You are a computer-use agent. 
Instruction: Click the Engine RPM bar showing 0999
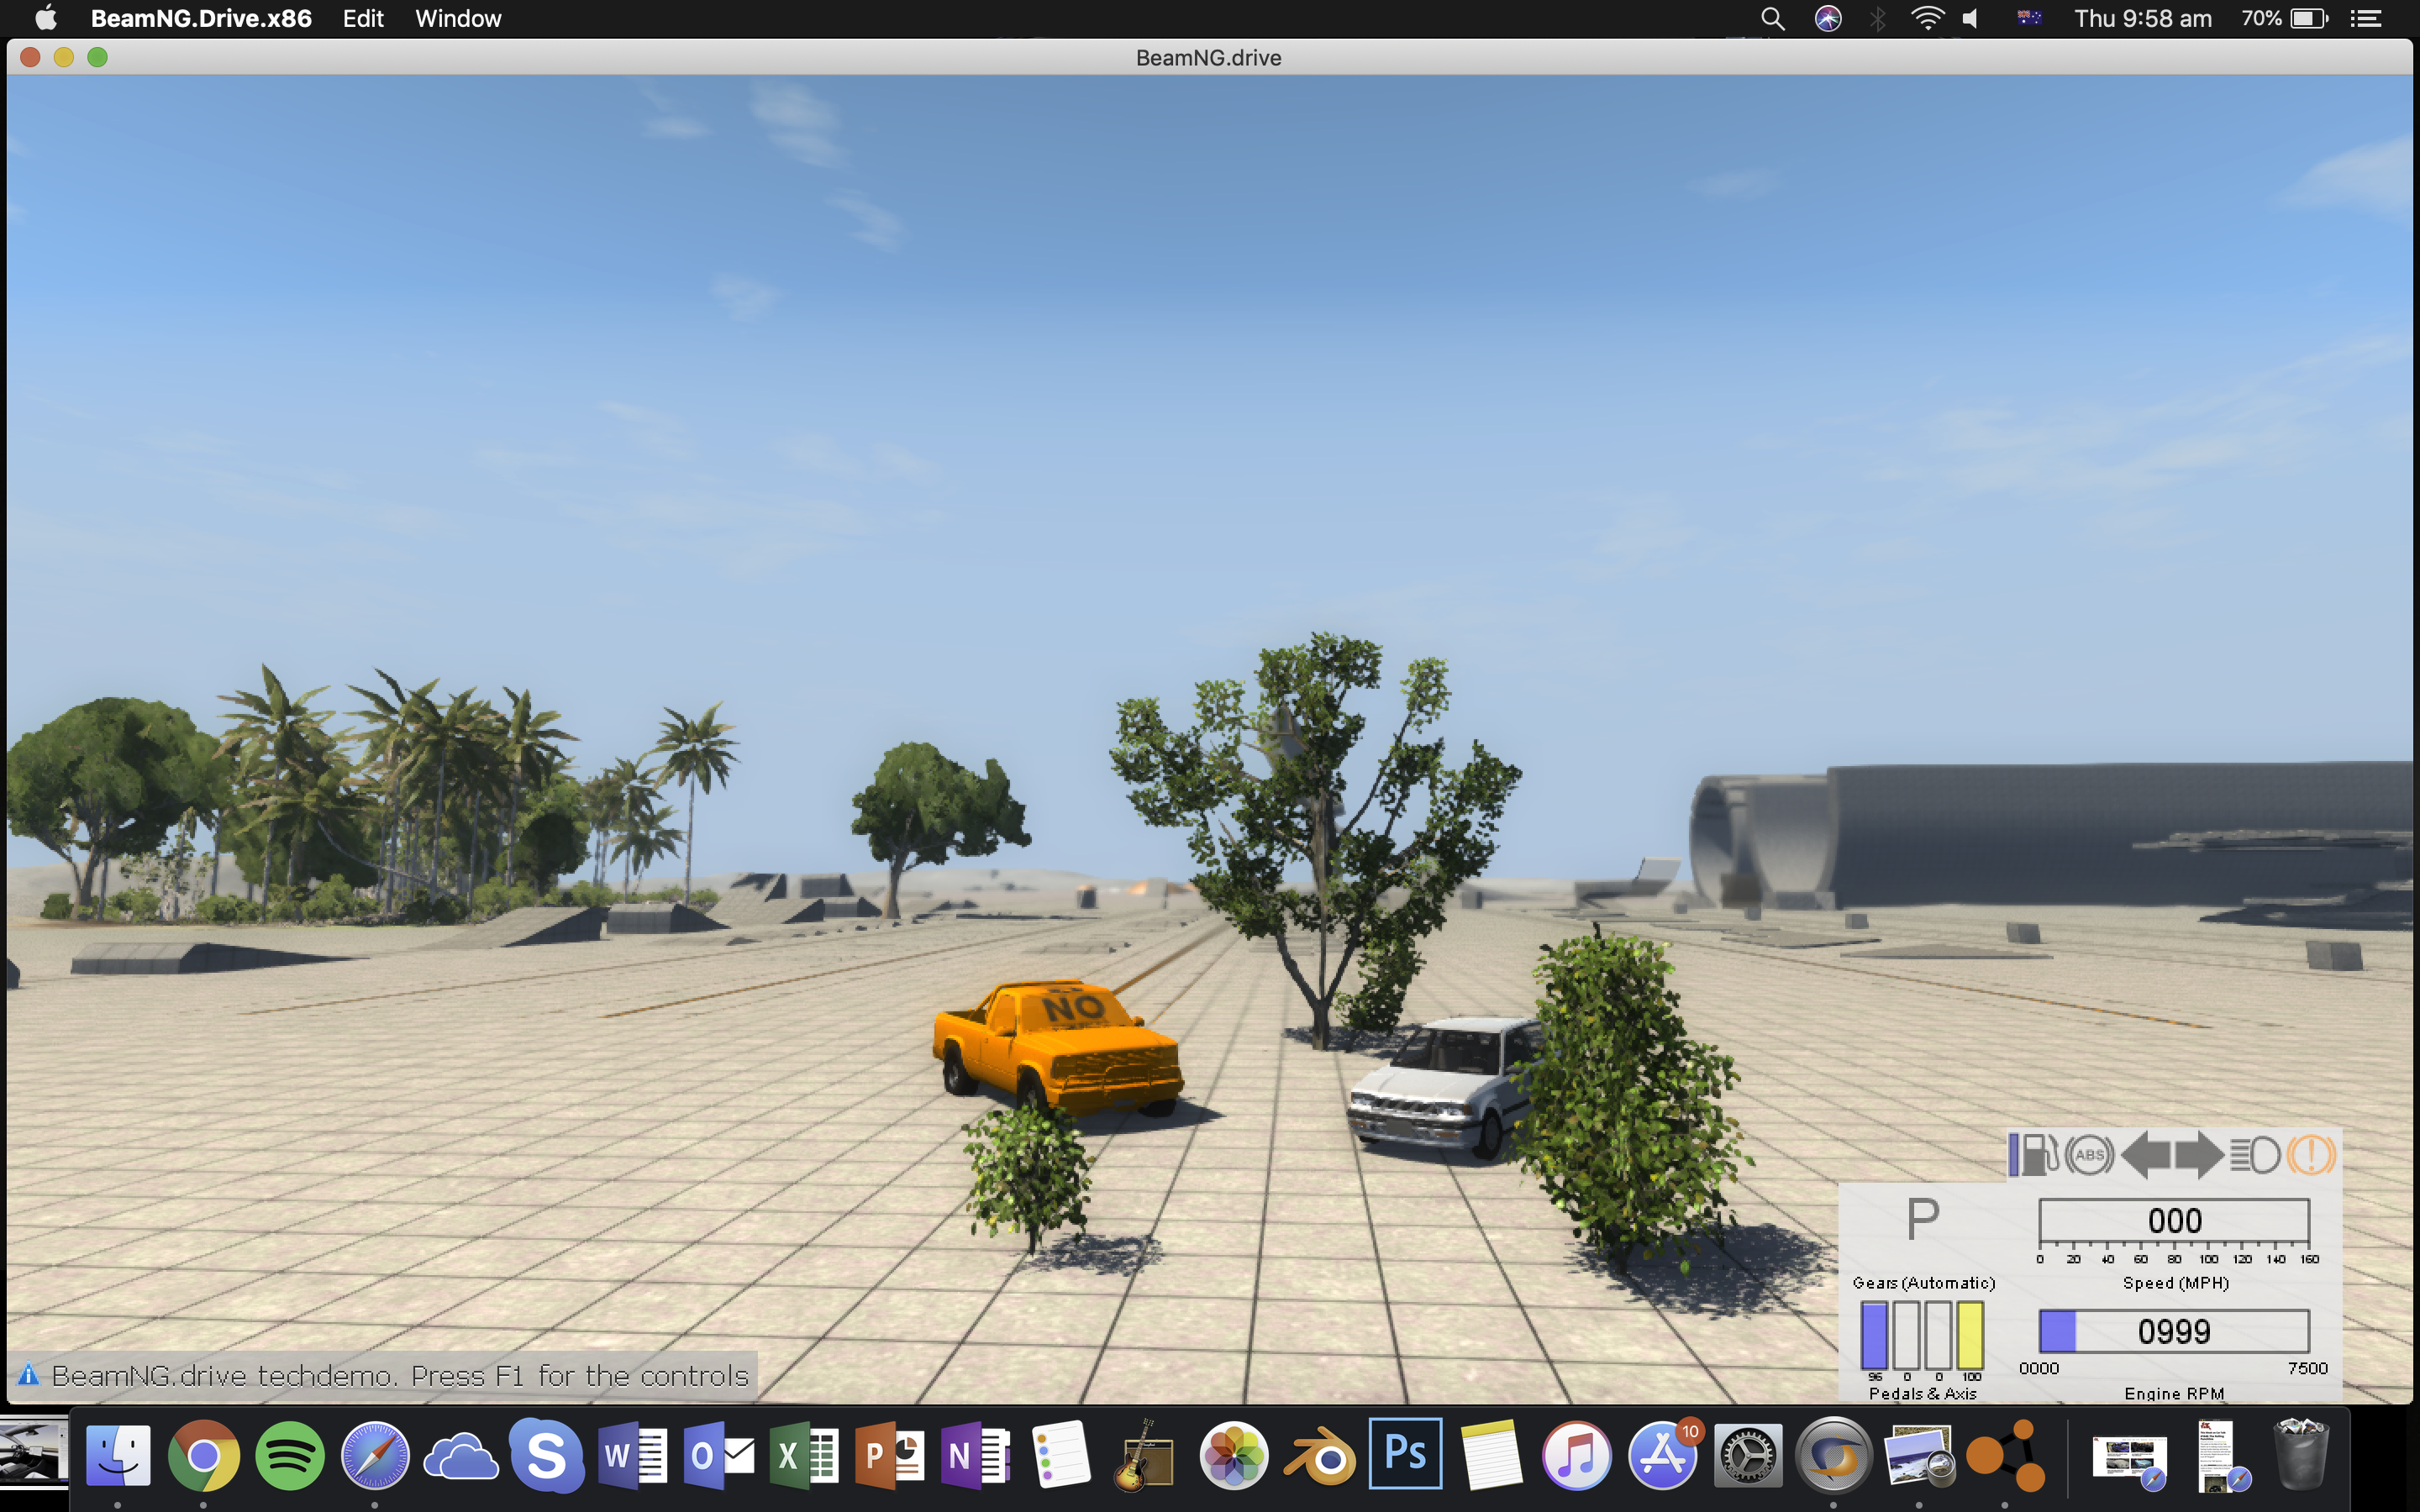coord(2174,1331)
